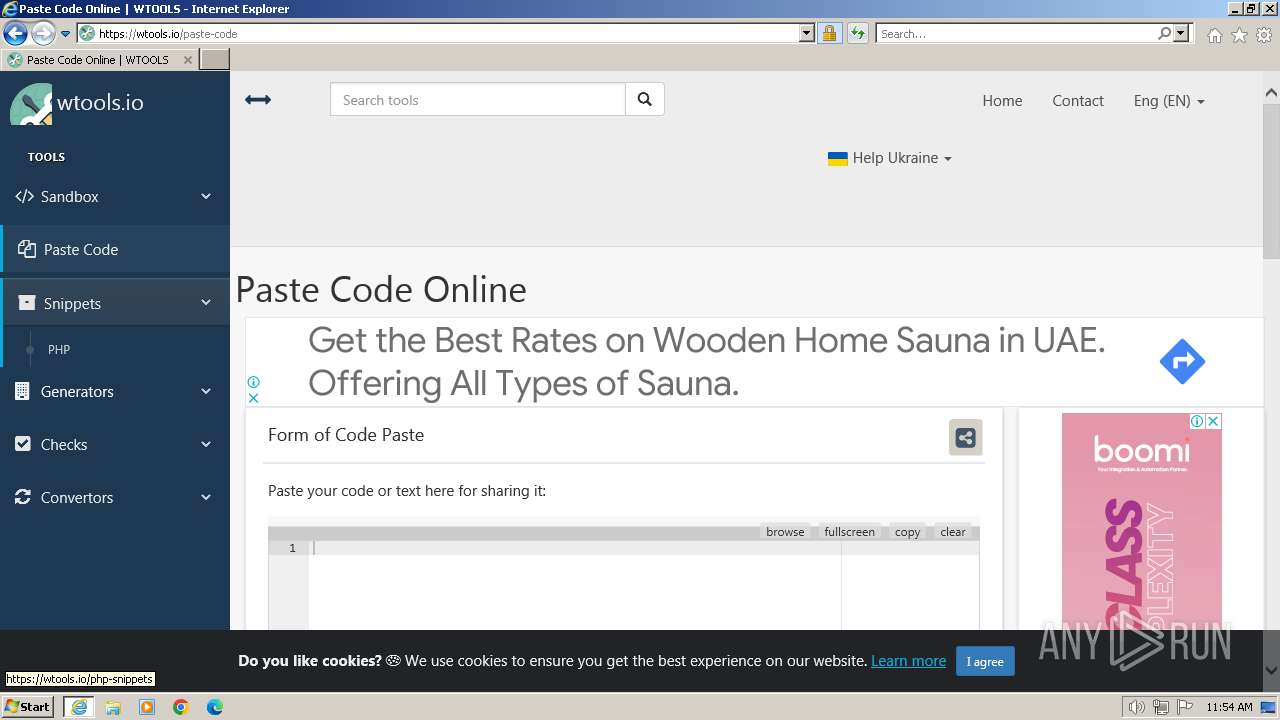The image size is (1280, 720).
Task: Click the clear button in editor toolbar
Action: click(953, 532)
